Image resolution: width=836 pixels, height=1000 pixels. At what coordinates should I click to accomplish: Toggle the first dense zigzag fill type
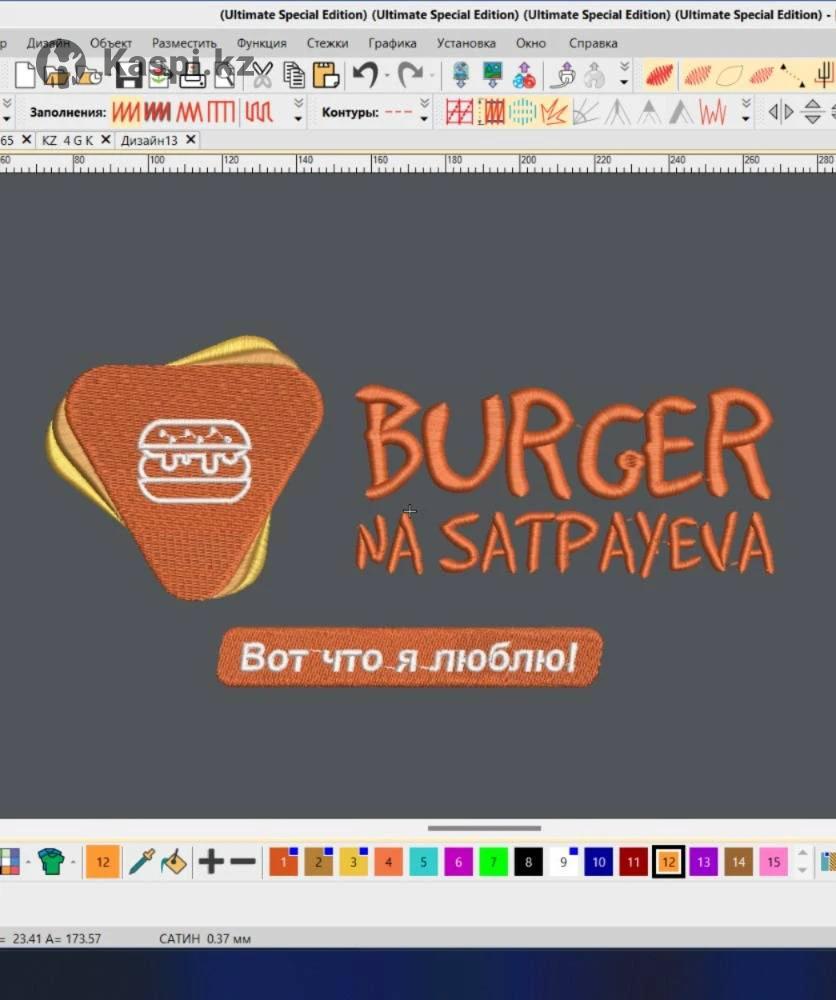coord(126,112)
